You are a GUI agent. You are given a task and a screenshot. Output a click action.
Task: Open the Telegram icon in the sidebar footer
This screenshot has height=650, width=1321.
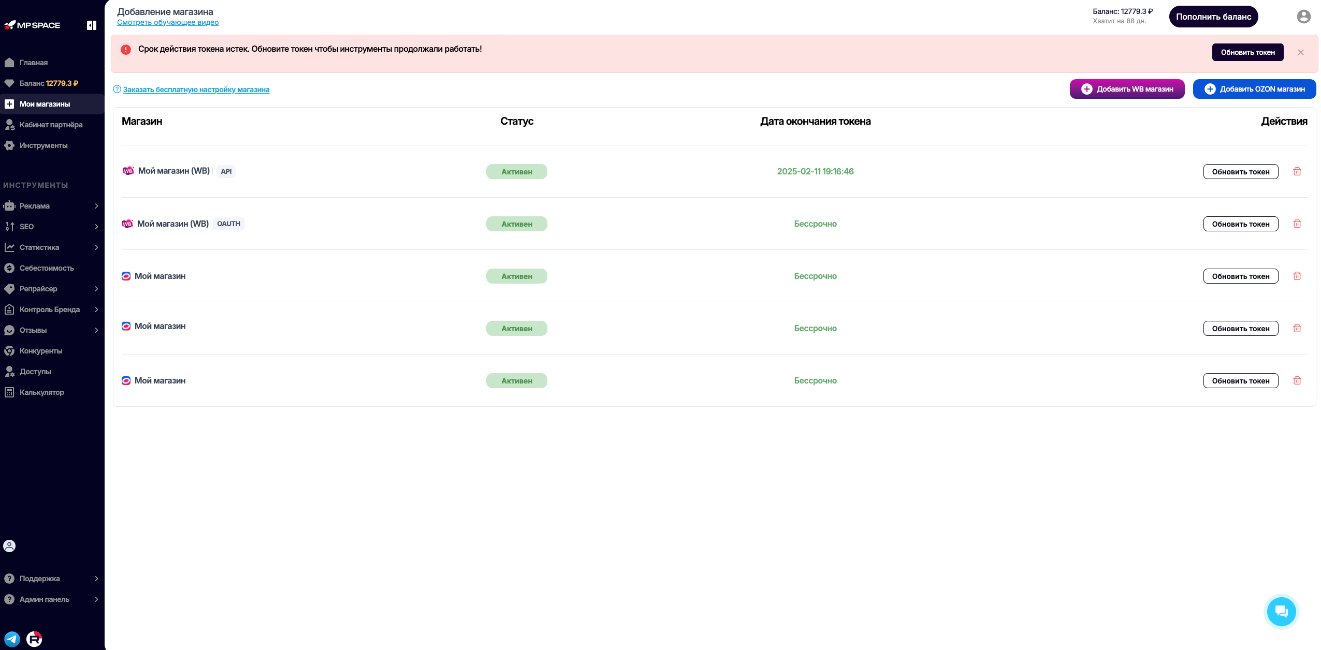tap(12, 638)
